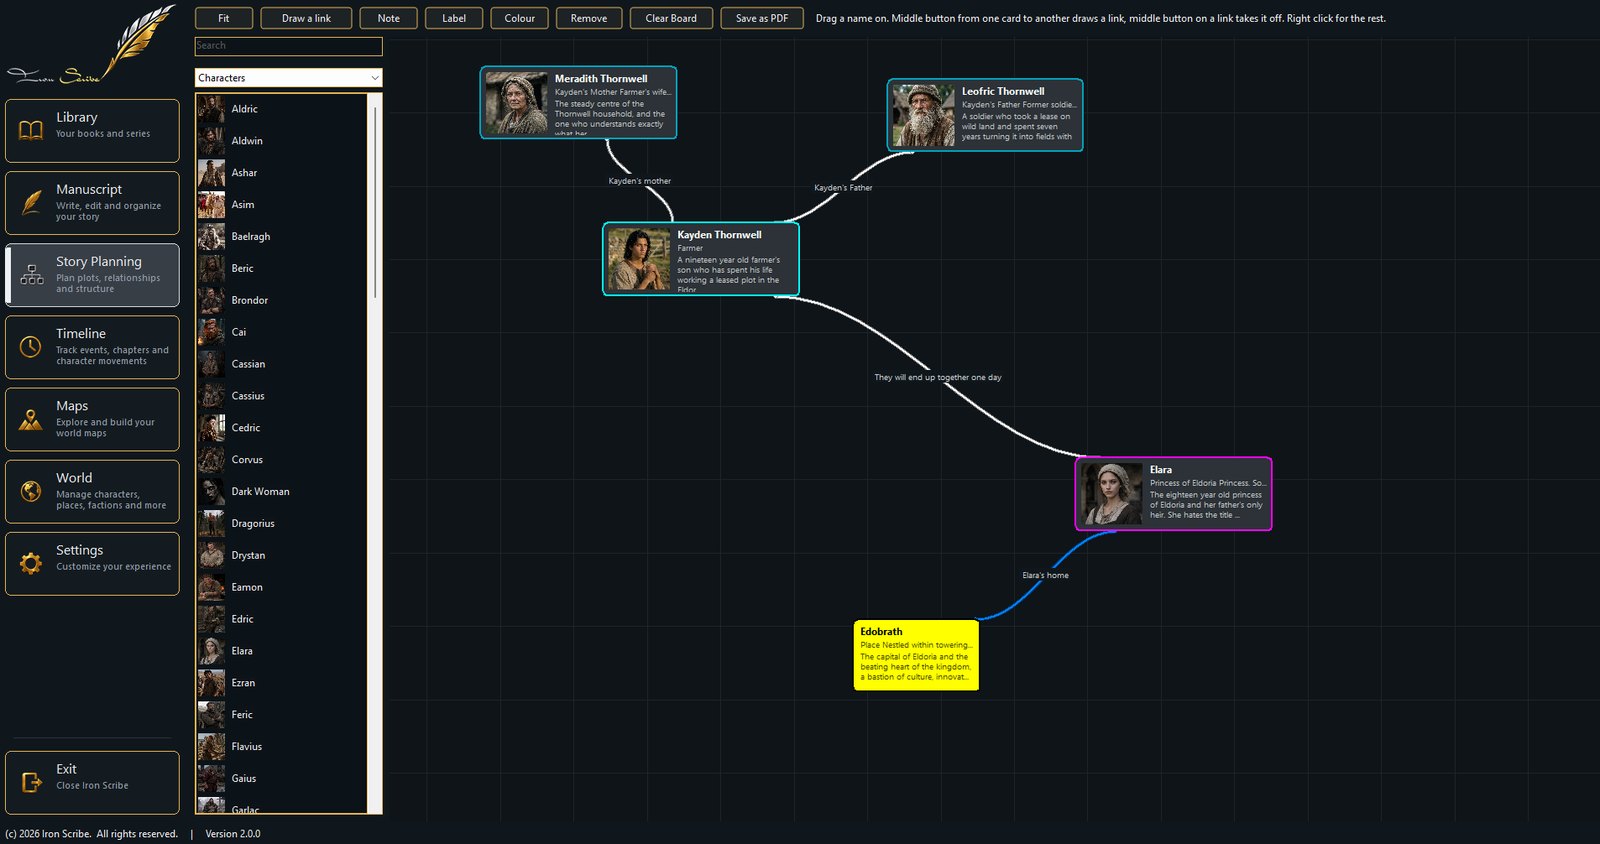Pick Ashar's portrait thumbnail

tap(211, 173)
